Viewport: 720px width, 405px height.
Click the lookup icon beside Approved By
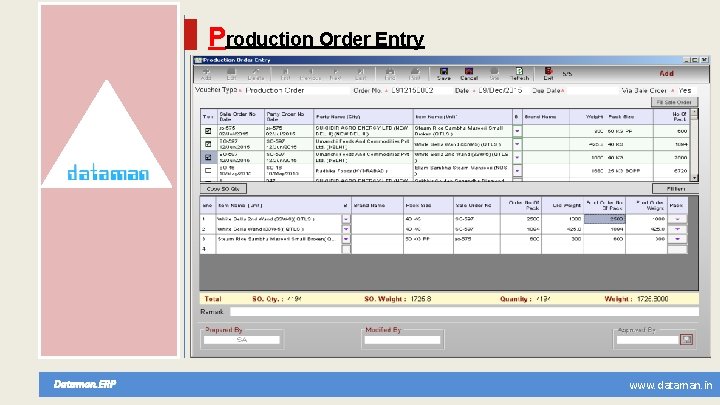pyautogui.click(x=686, y=339)
